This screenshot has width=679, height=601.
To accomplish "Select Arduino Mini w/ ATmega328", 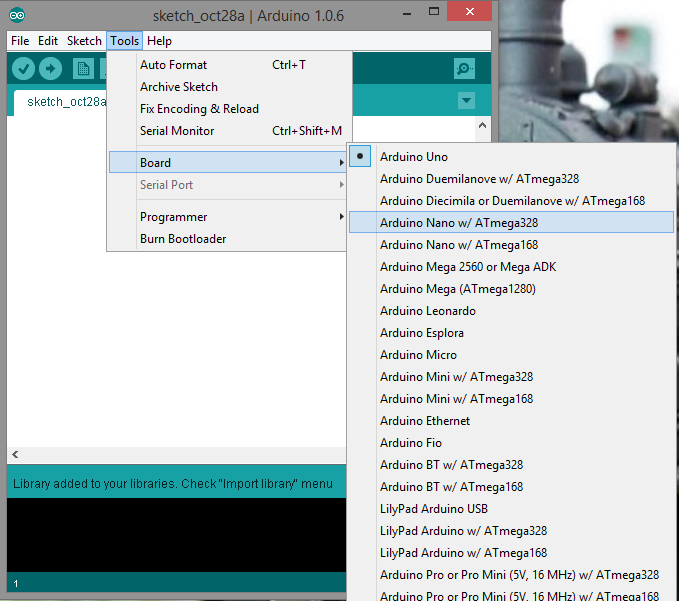I will [x=511, y=377].
